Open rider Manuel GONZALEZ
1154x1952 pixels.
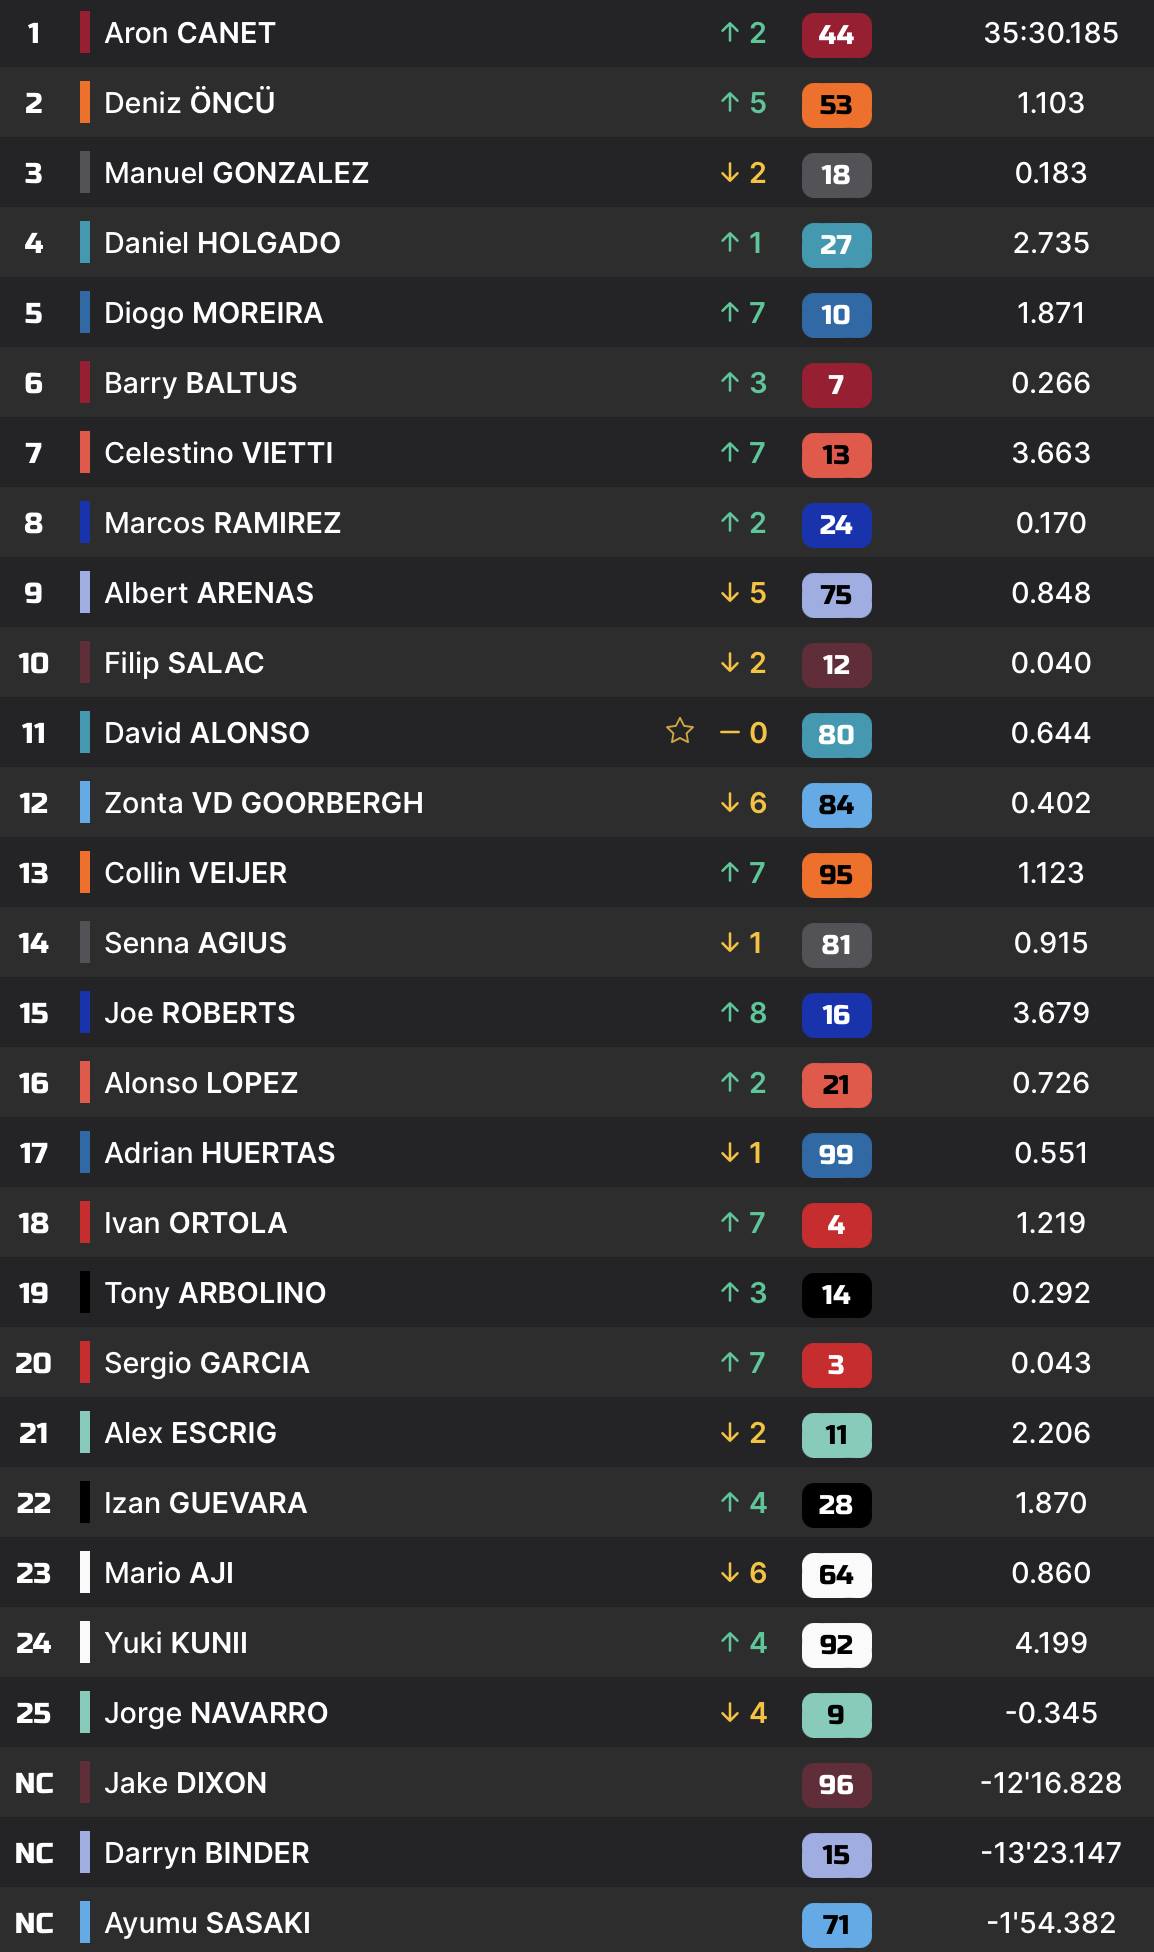236,173
